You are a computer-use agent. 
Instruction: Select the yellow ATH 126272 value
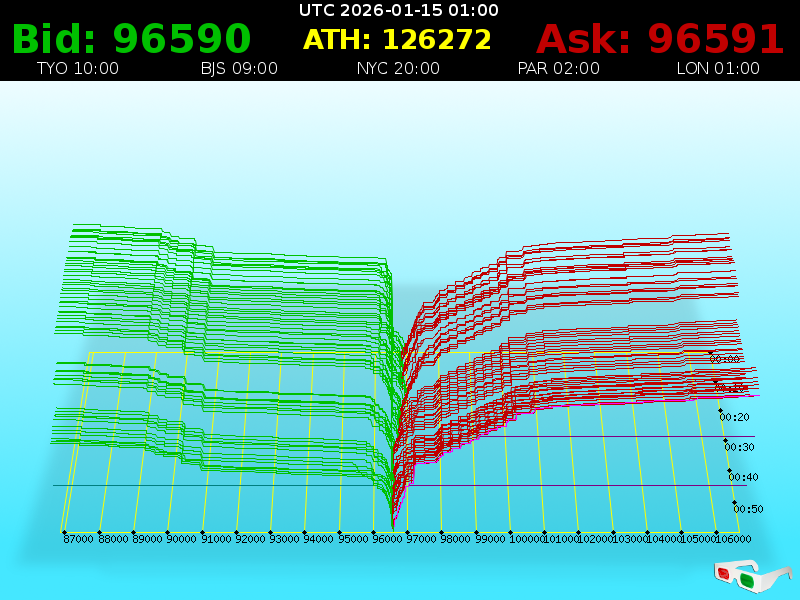398,40
